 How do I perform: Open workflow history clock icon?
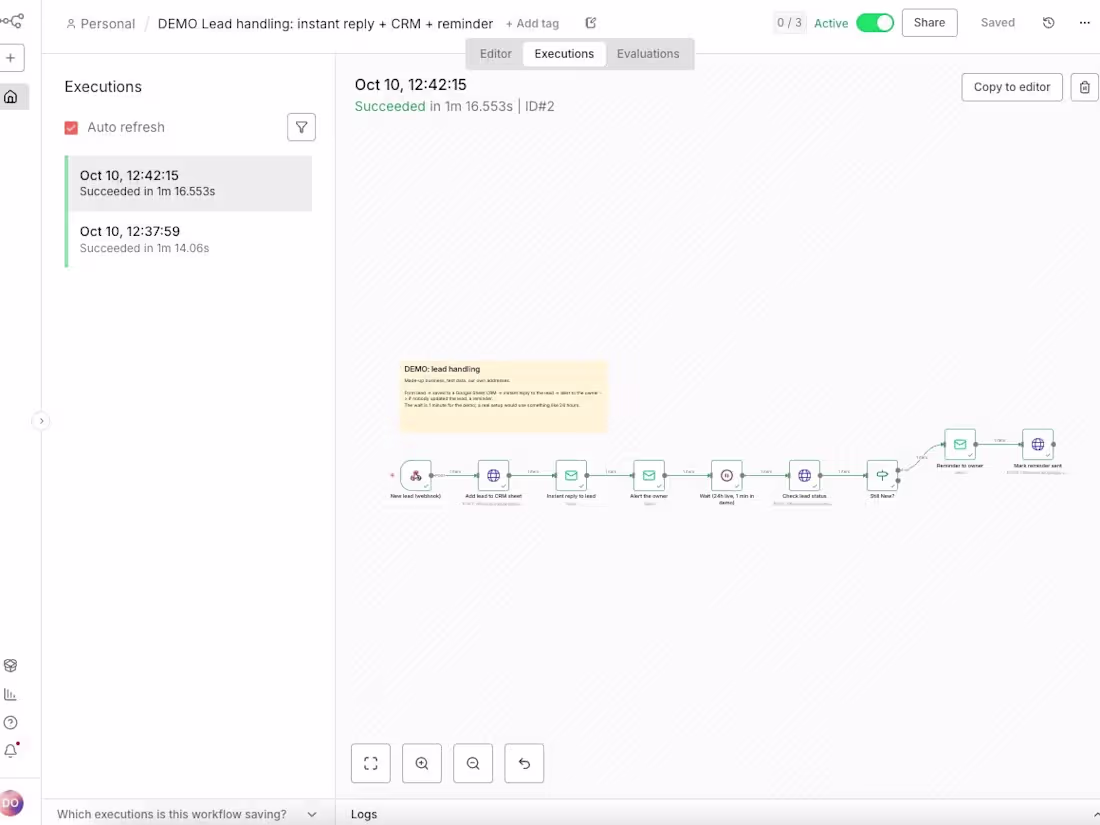(1048, 22)
